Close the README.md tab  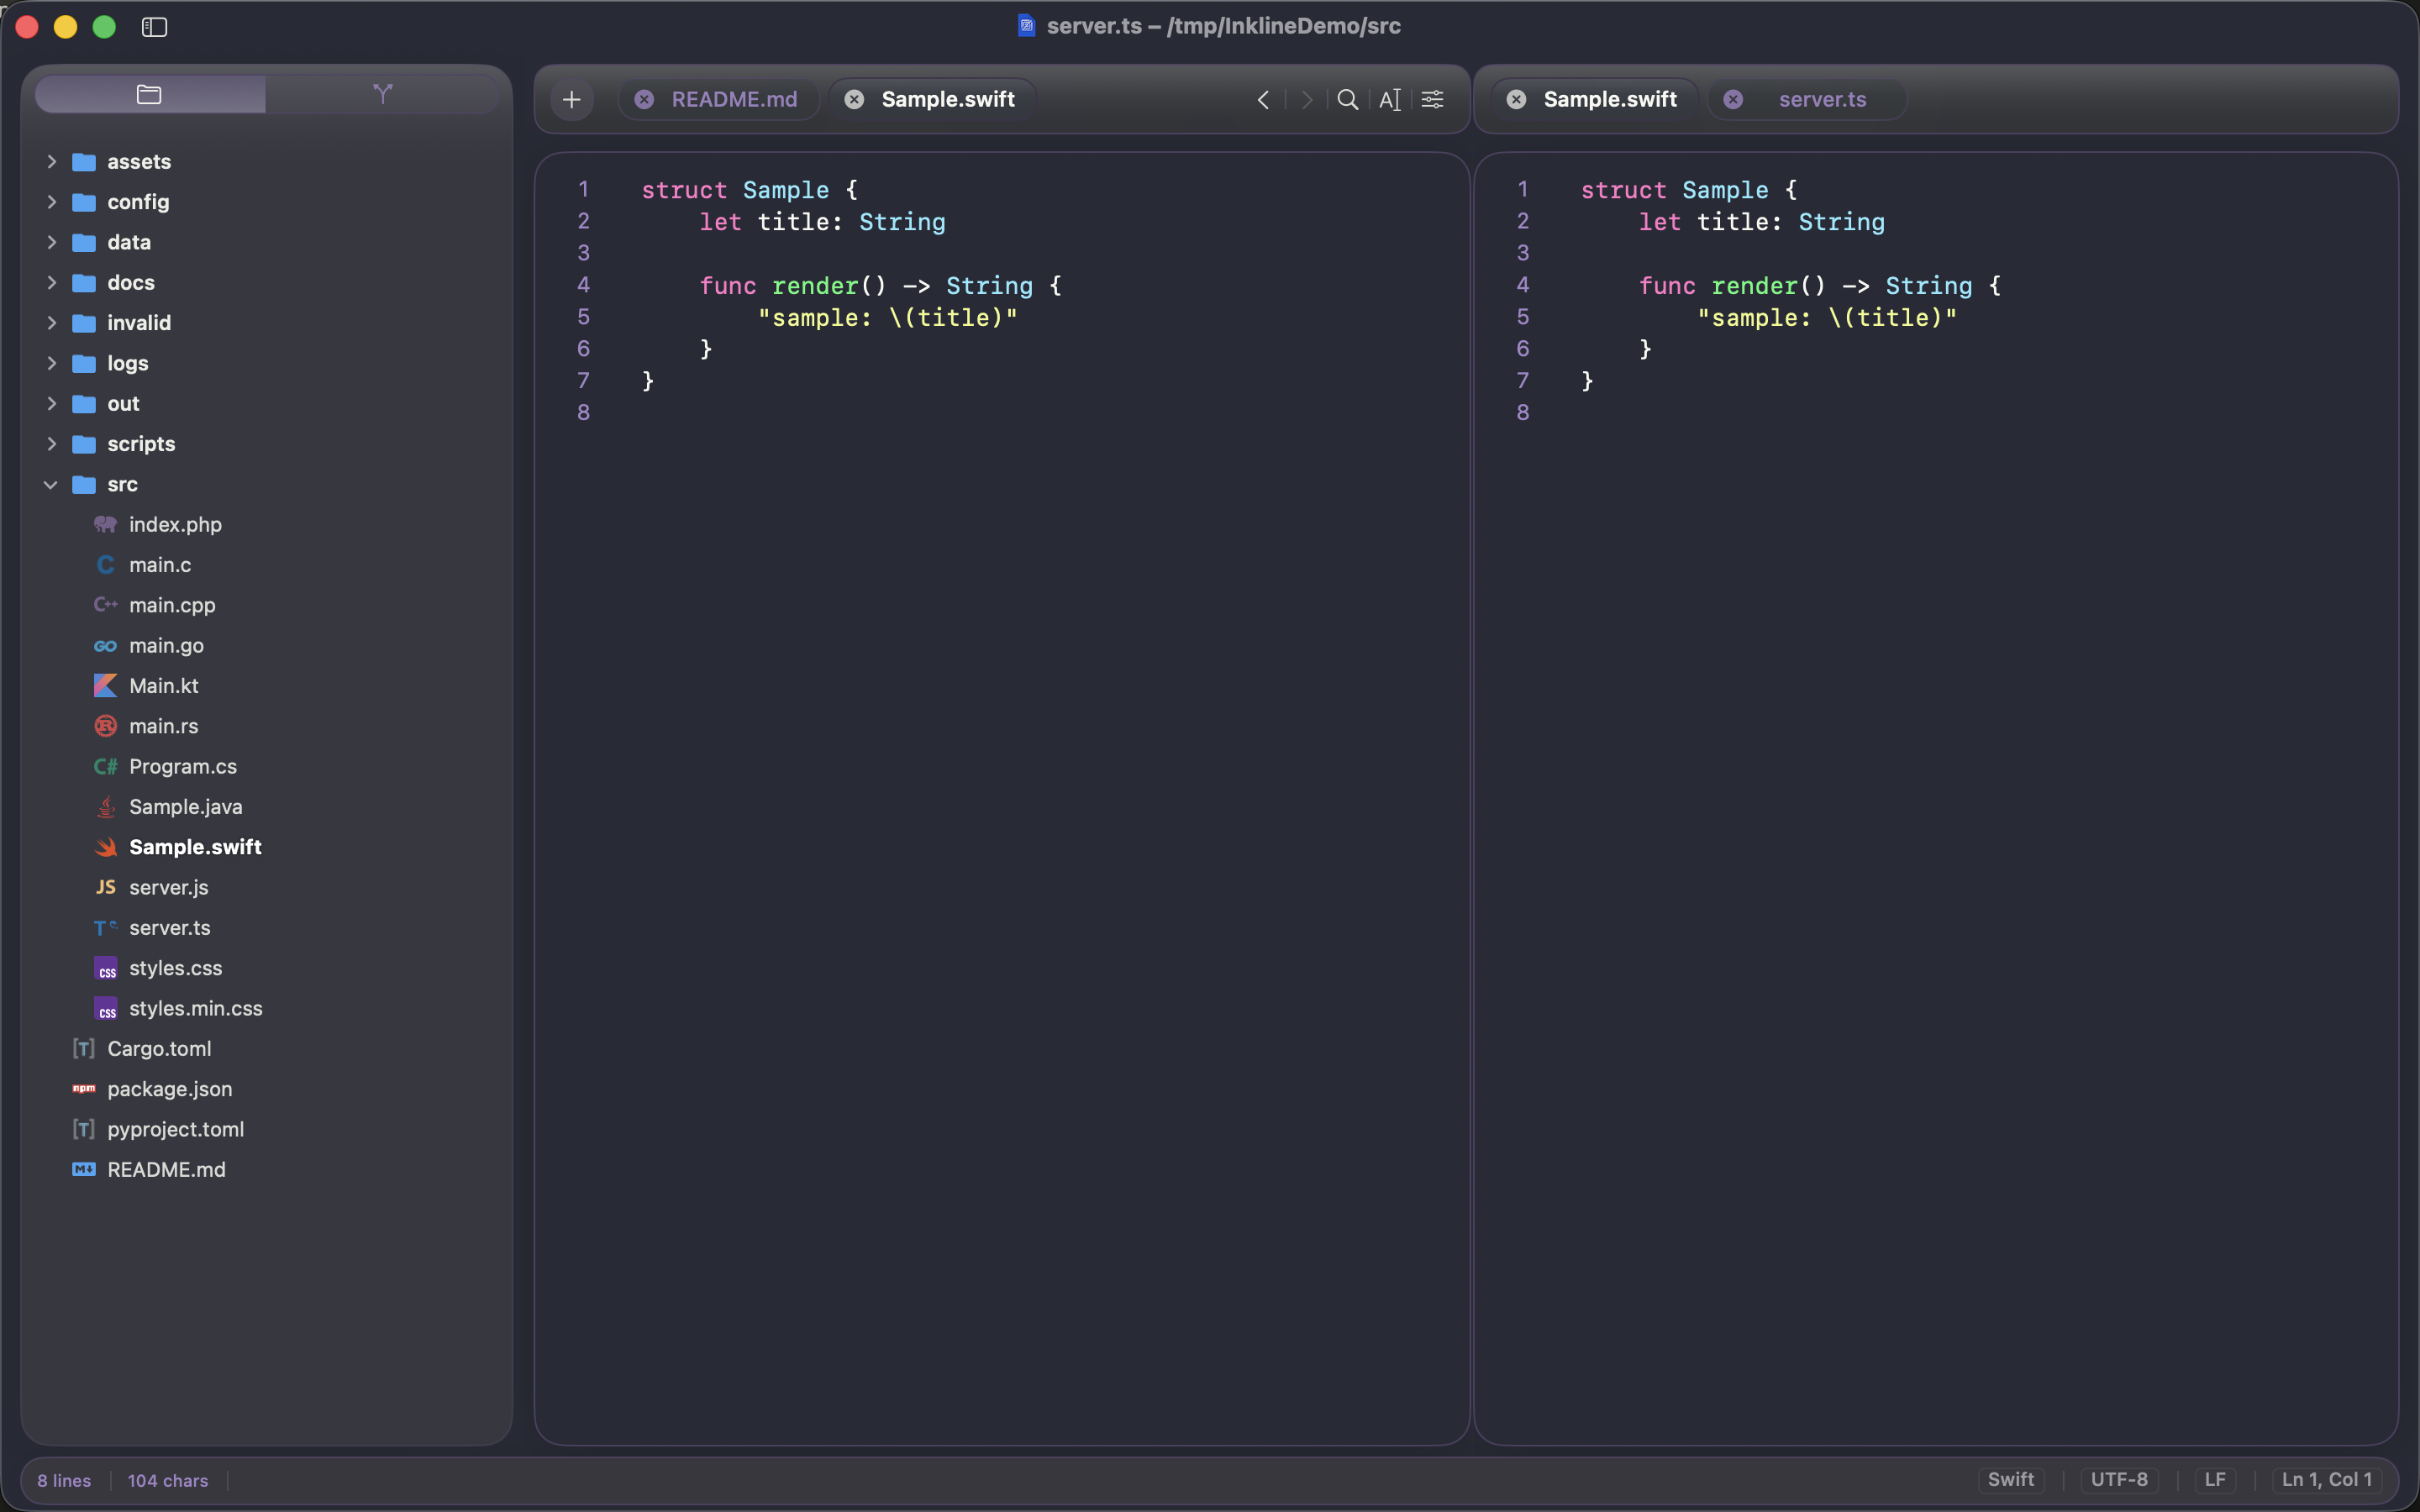click(644, 99)
